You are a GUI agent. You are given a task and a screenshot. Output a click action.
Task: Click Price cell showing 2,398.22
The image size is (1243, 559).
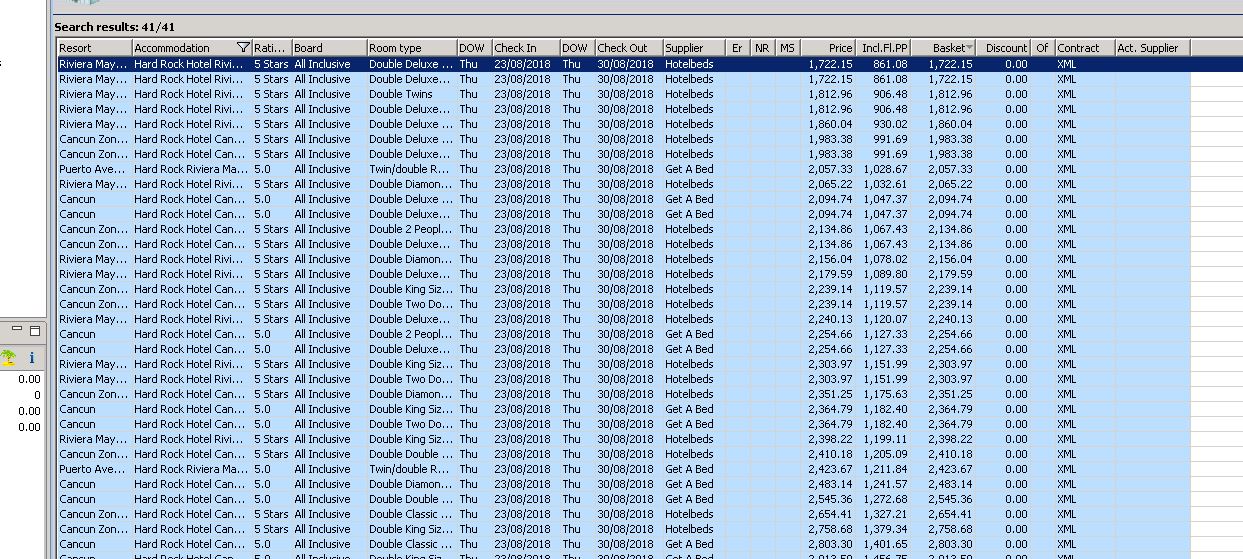click(830, 439)
